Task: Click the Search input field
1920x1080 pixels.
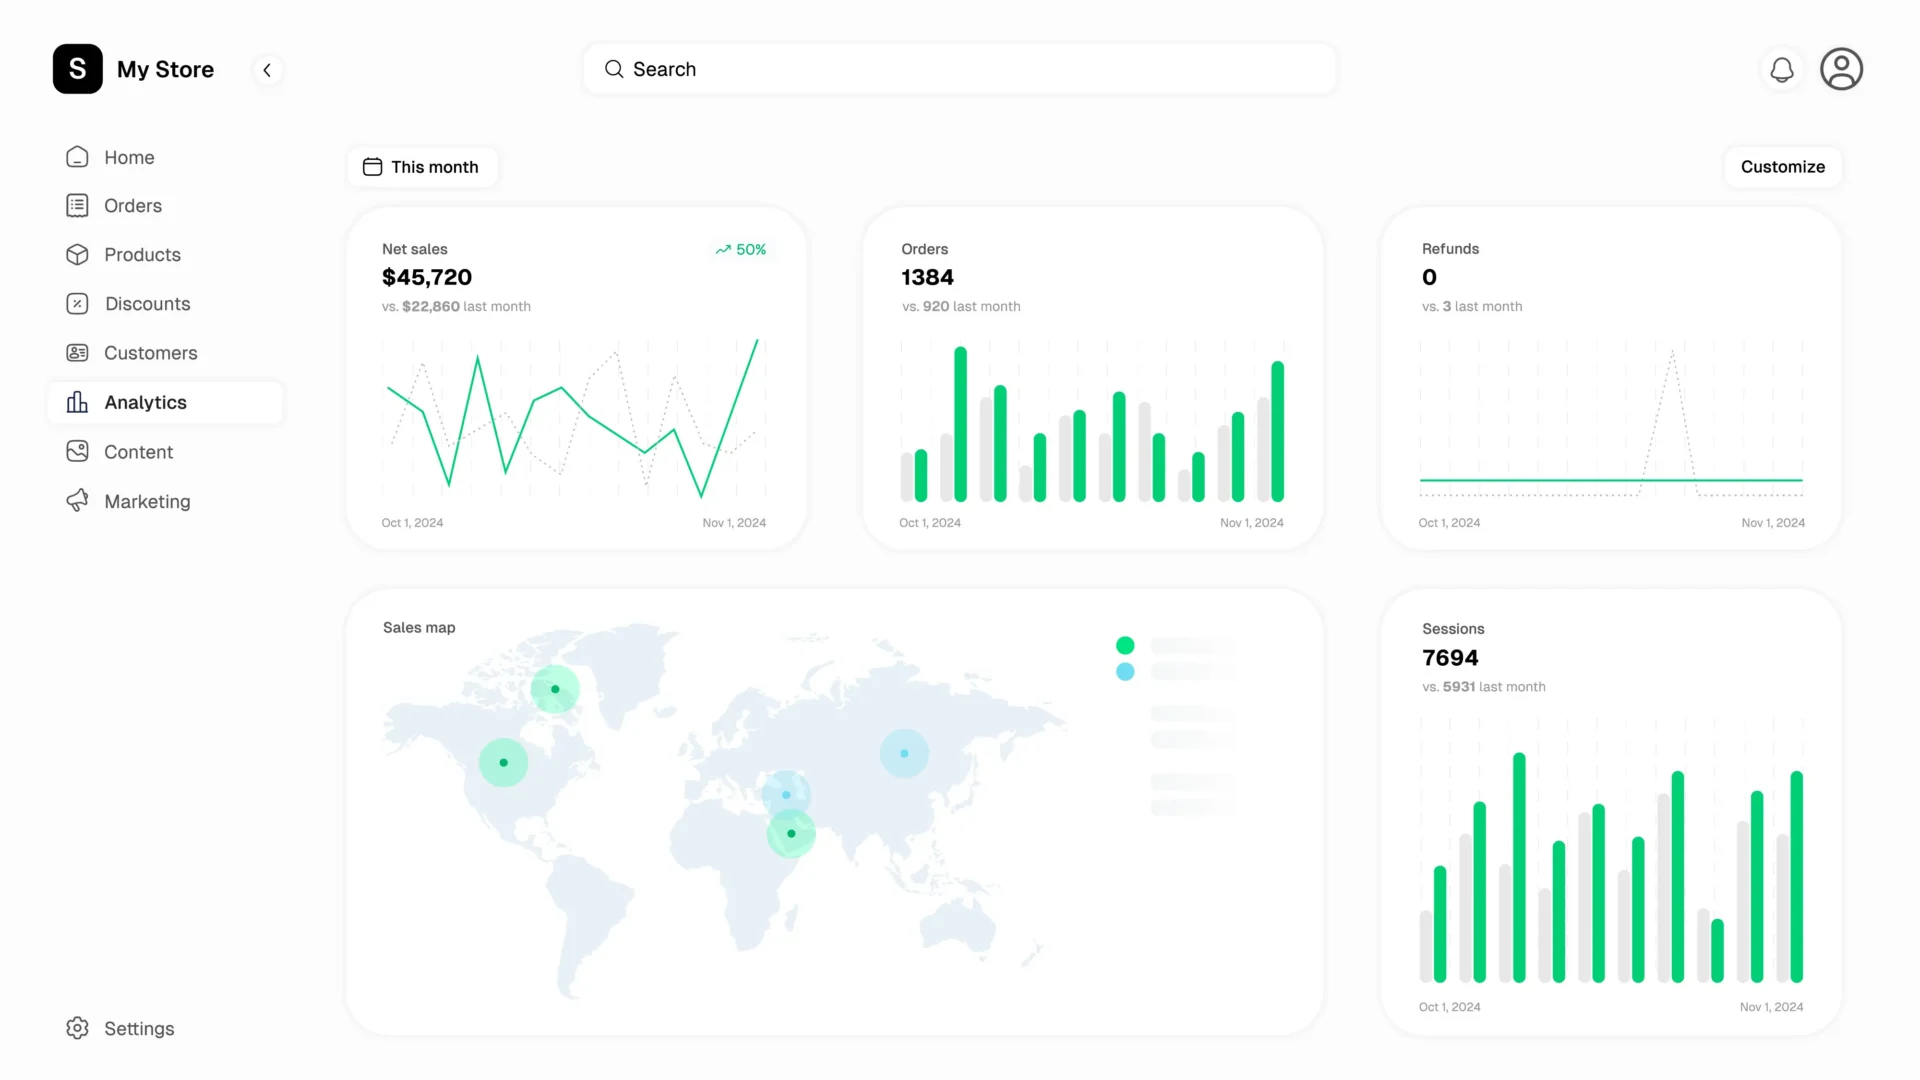Action: 960,69
